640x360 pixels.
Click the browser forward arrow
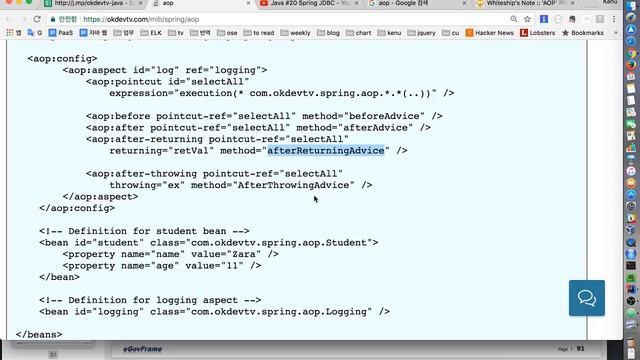coord(22,19)
